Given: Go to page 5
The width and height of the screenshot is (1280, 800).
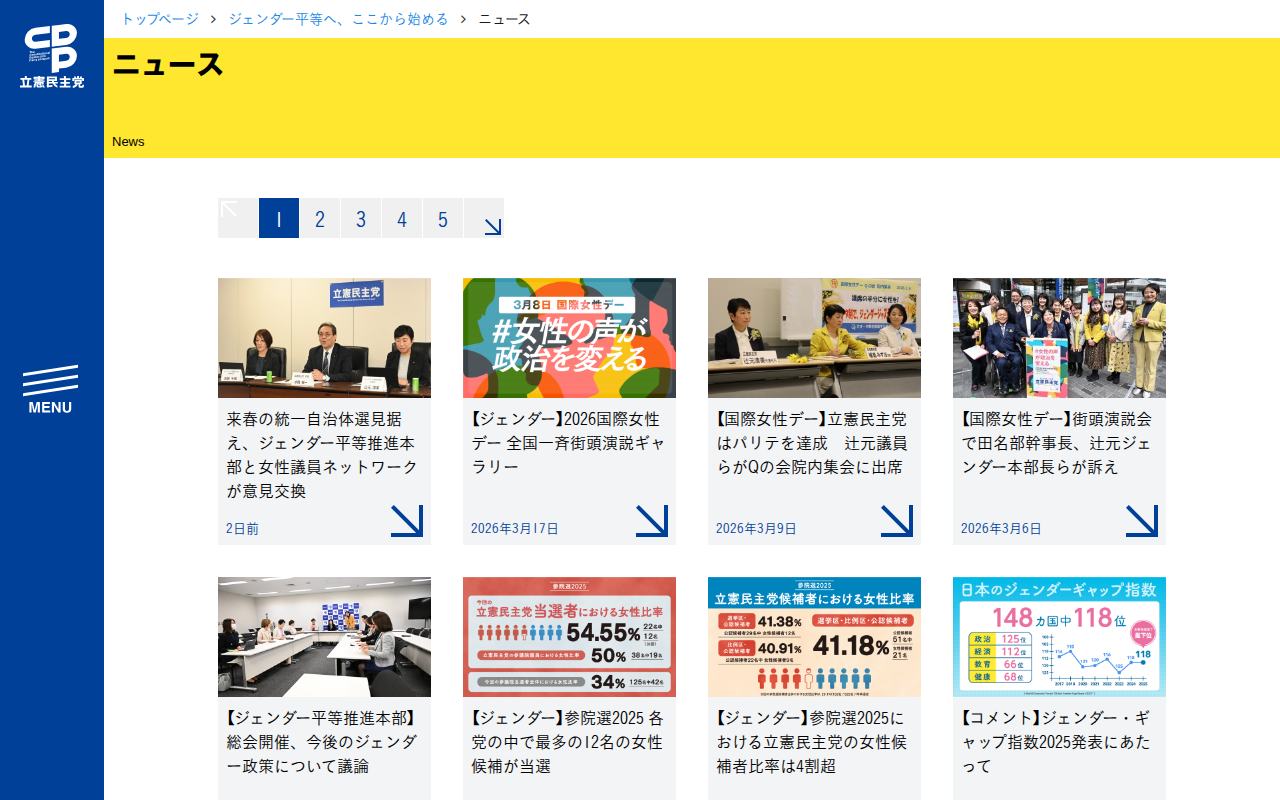Looking at the screenshot, I should point(443,218).
